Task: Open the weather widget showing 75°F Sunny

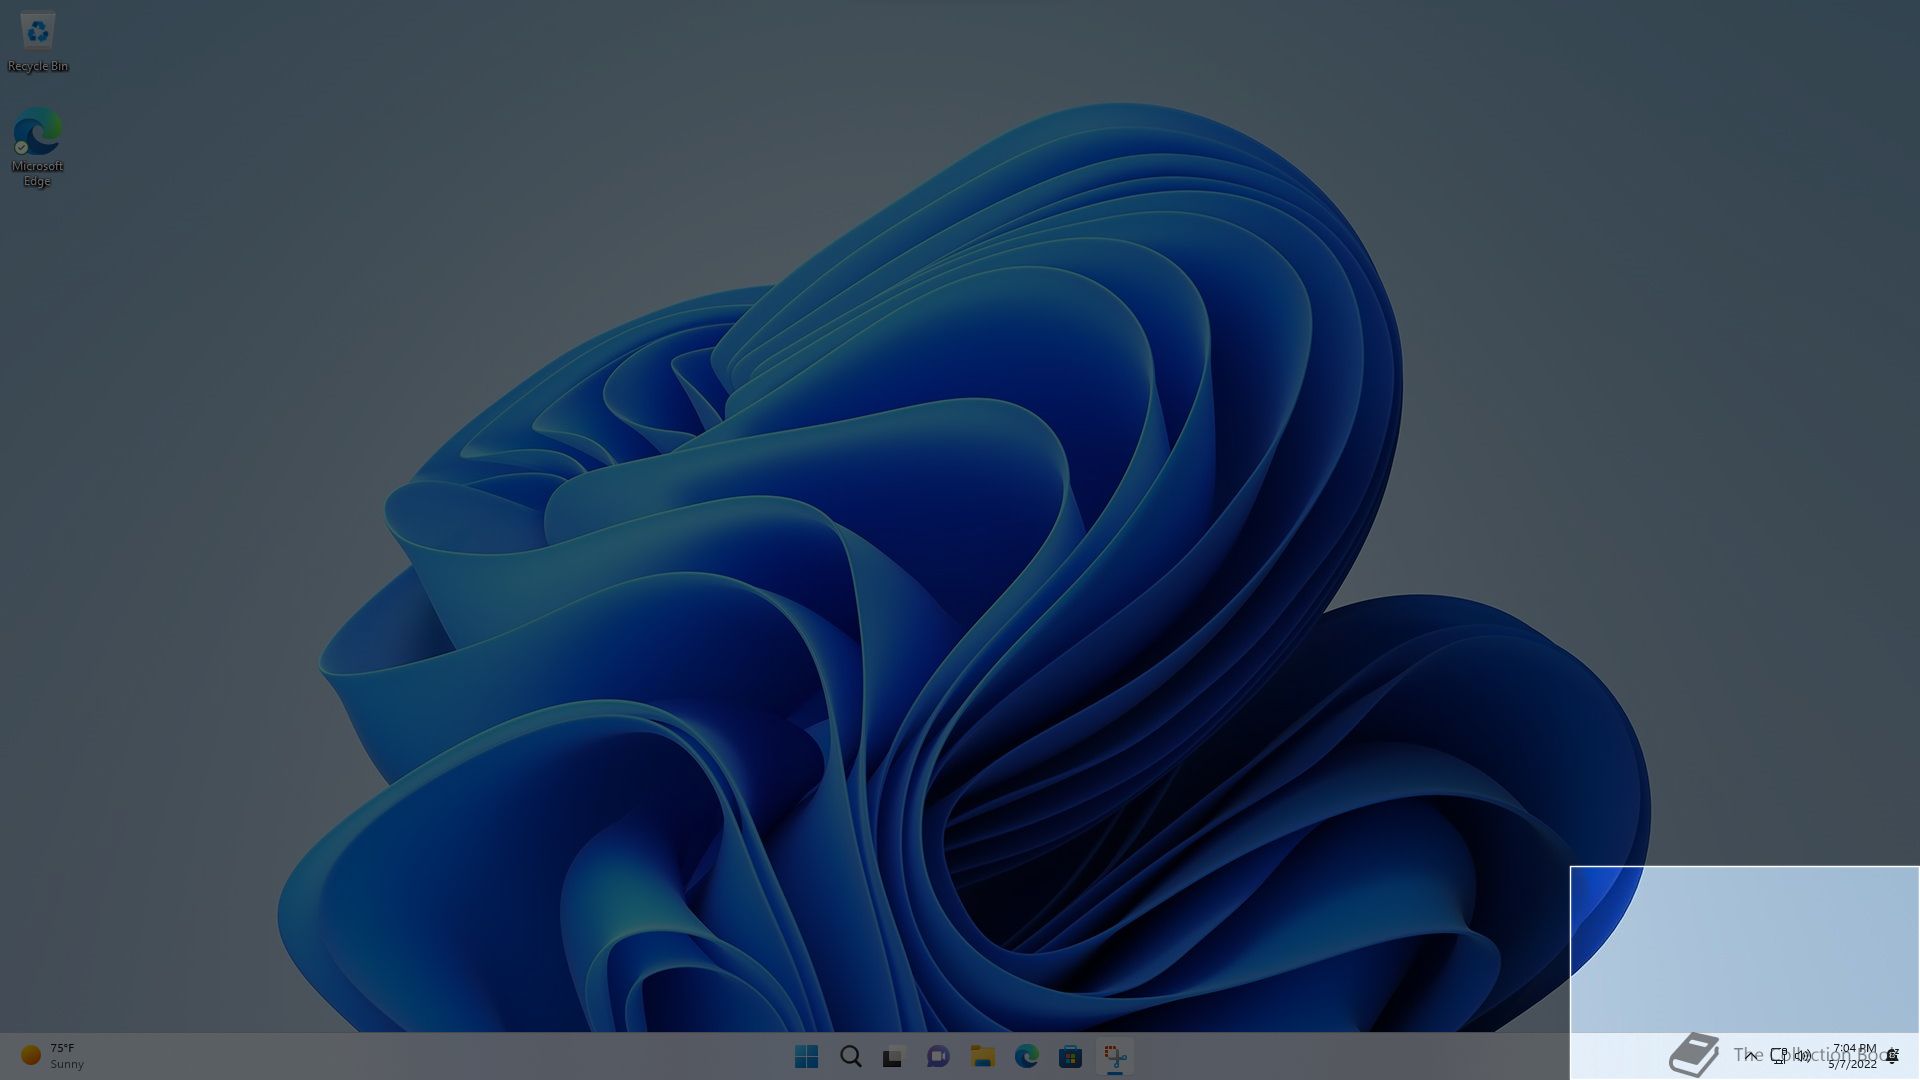Action: (x=53, y=1056)
